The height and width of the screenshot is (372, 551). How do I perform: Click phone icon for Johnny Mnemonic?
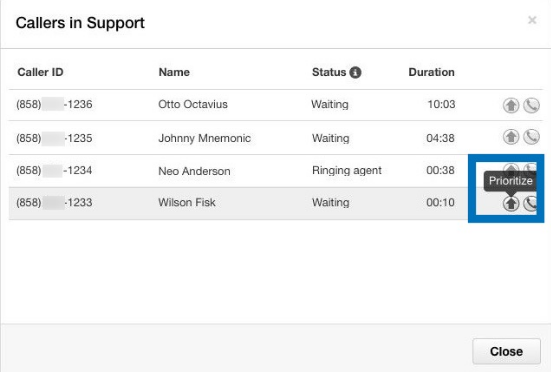click(531, 137)
